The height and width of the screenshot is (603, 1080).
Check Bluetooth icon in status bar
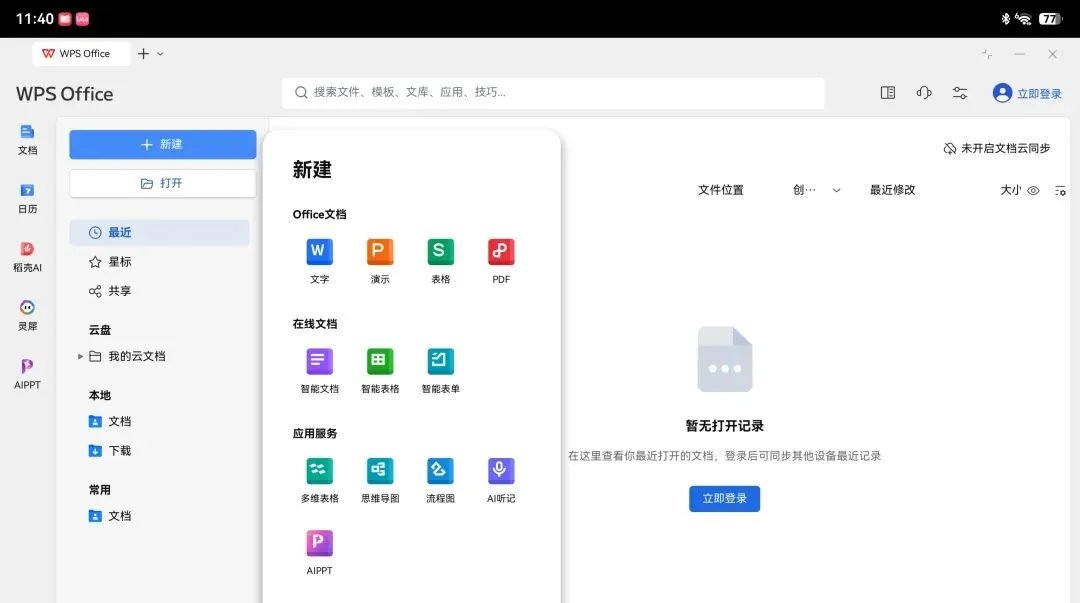[x=1005, y=19]
